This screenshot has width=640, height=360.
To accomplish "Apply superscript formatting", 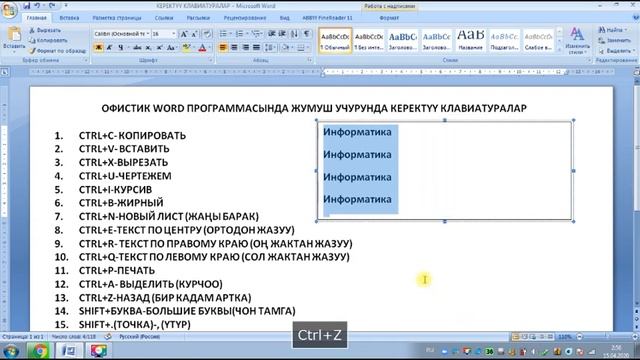I will [x=159, y=48].
